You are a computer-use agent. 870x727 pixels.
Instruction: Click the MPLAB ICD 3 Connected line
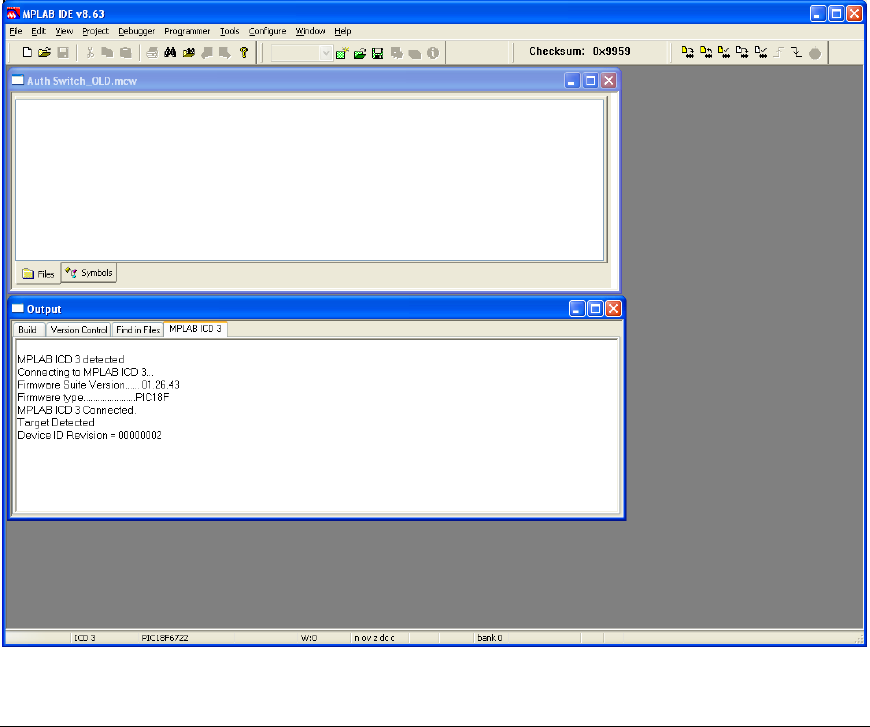[x=77, y=410]
